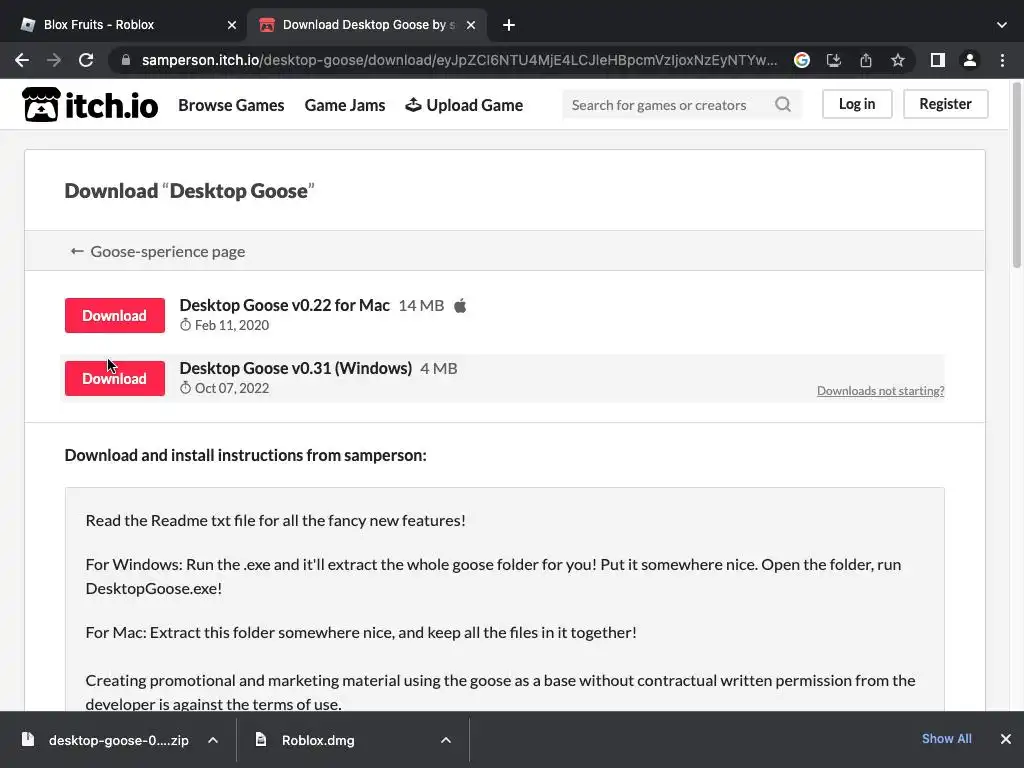Click the 14 MB file size text
The height and width of the screenshot is (768, 1024).
pyautogui.click(x=421, y=306)
